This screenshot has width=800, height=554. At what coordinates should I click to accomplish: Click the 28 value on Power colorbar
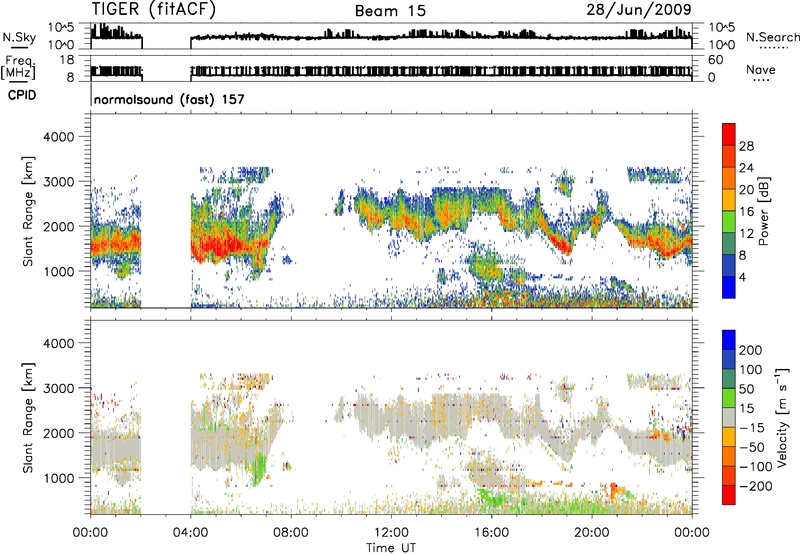(746, 146)
